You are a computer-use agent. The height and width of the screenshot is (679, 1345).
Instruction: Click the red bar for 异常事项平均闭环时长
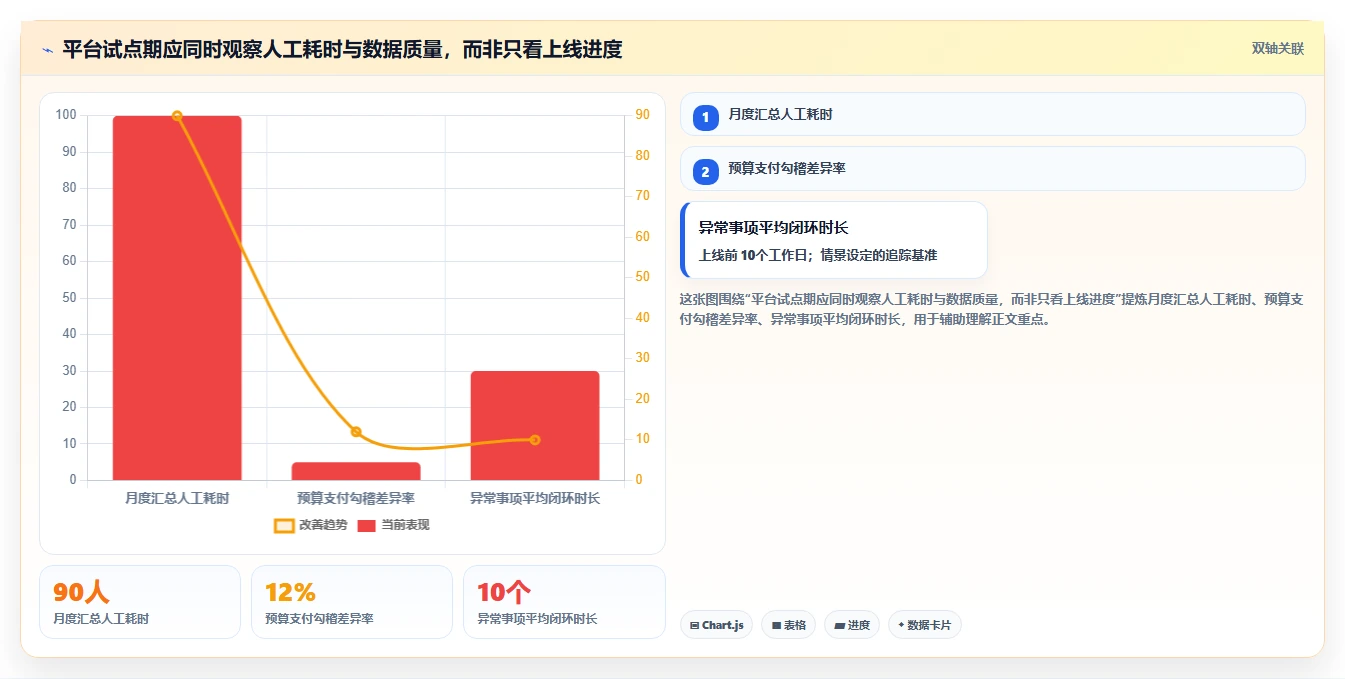[x=535, y=425]
